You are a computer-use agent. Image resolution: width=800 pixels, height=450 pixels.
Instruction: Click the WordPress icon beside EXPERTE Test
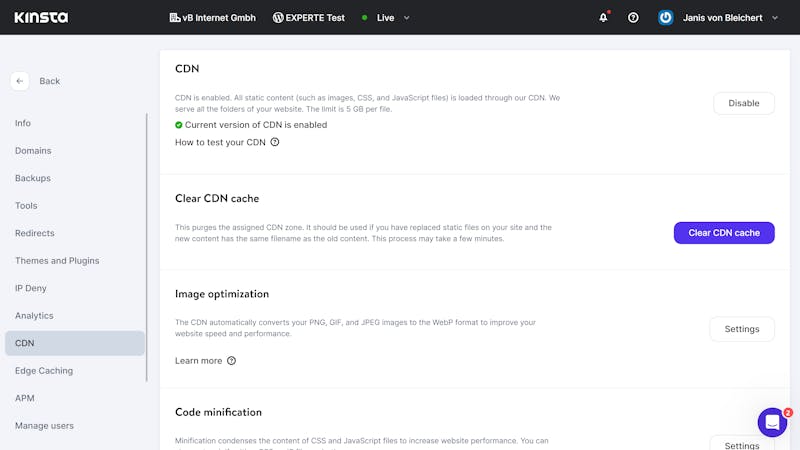pos(278,17)
